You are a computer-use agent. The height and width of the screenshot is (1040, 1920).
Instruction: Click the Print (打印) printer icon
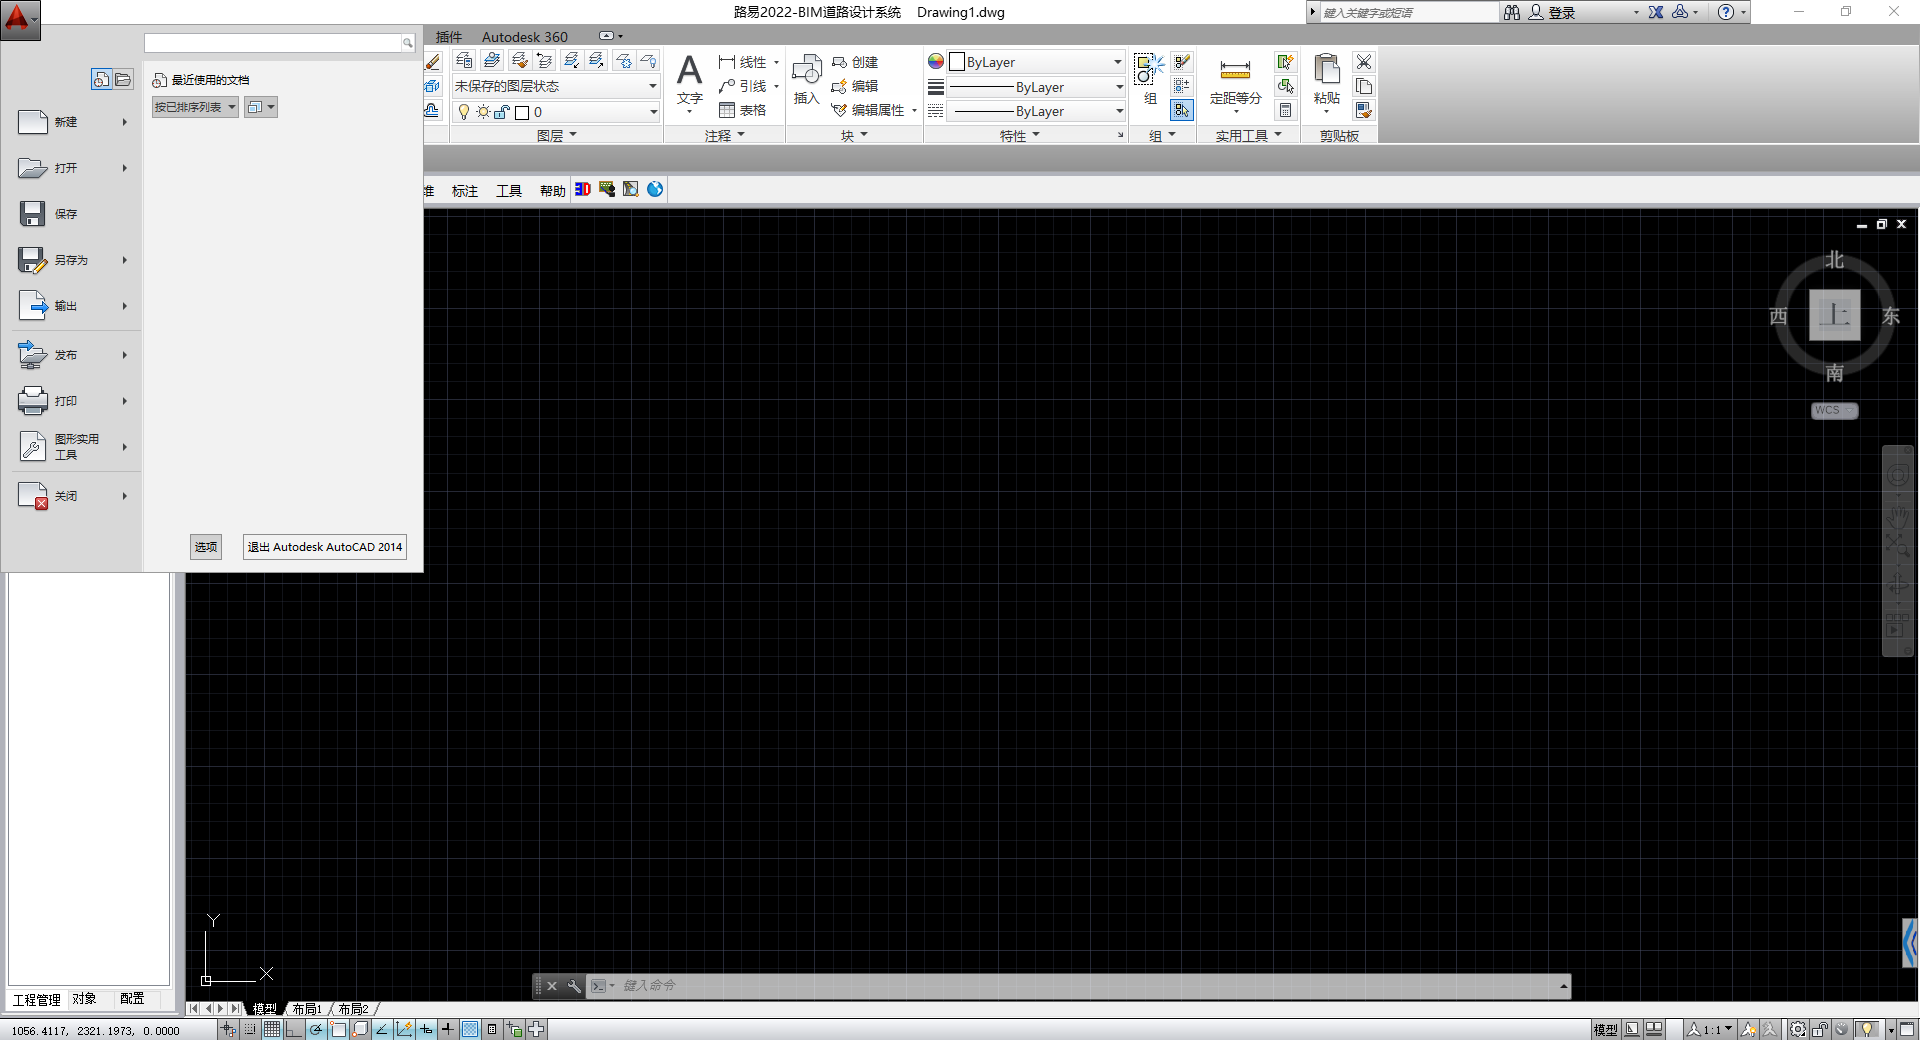pyautogui.click(x=33, y=401)
